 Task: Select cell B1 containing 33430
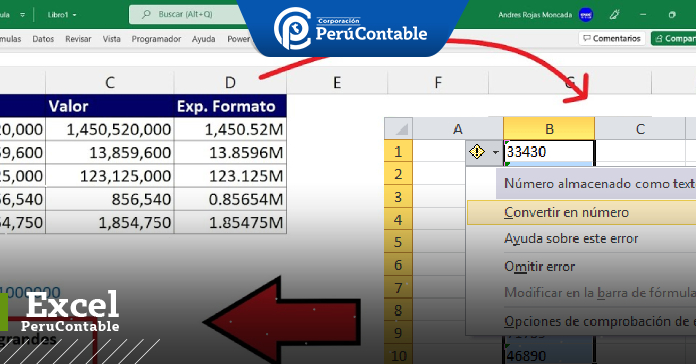[549, 152]
